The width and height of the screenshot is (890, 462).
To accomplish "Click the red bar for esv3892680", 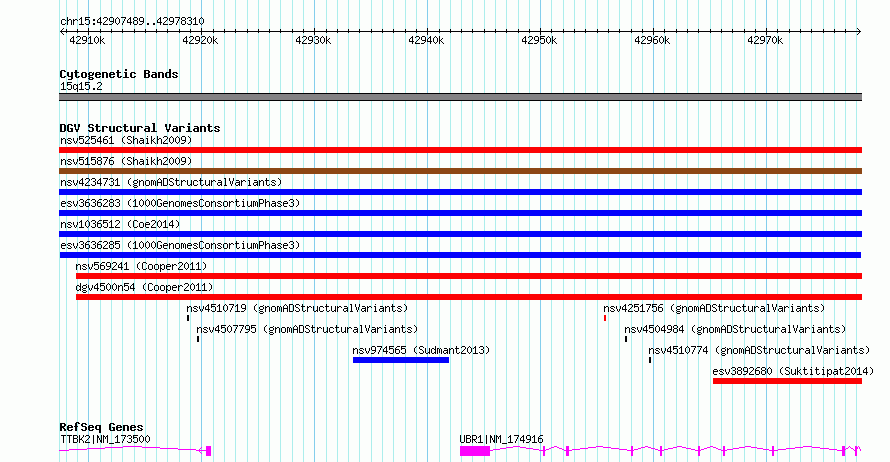I will tap(787, 381).
